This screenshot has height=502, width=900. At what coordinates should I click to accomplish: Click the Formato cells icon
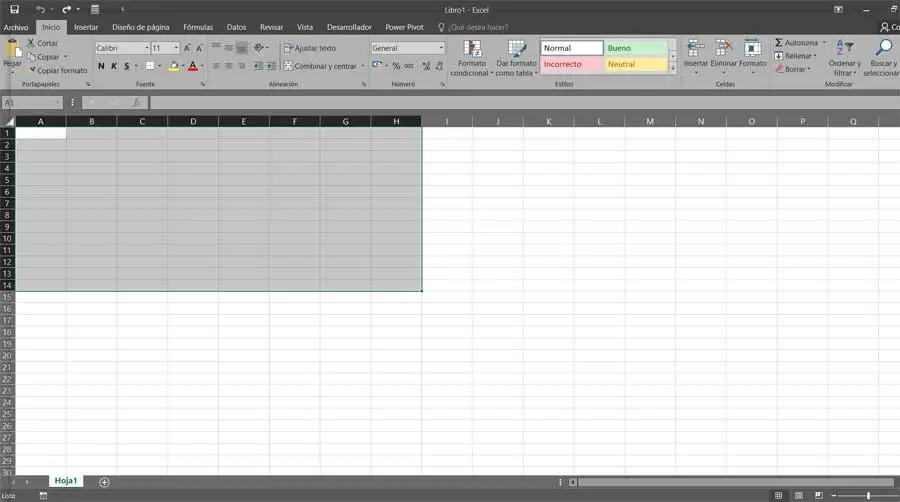coord(752,49)
